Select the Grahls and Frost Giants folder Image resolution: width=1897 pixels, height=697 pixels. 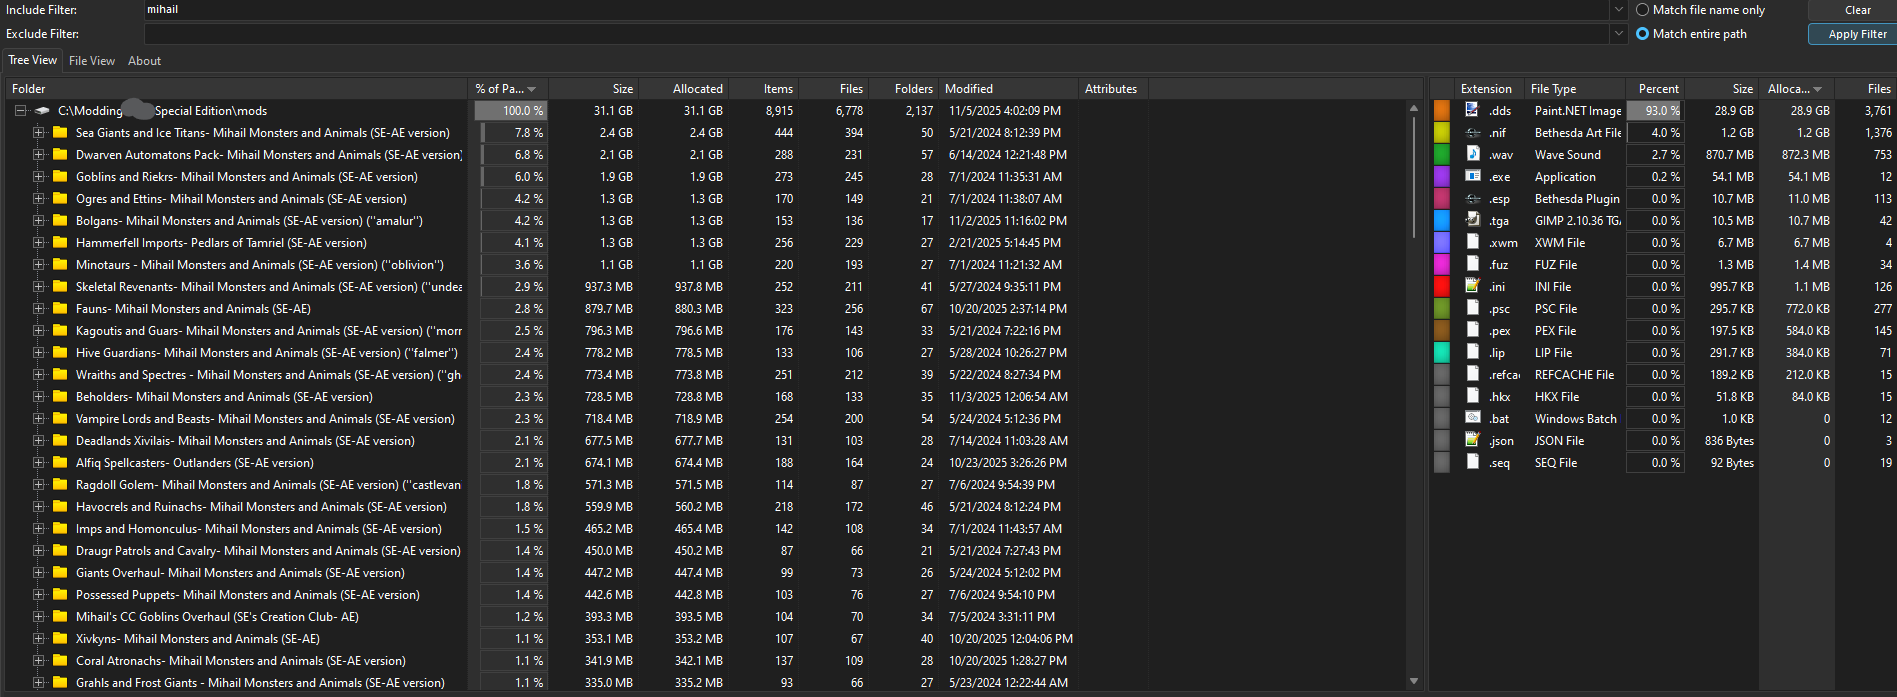point(260,682)
